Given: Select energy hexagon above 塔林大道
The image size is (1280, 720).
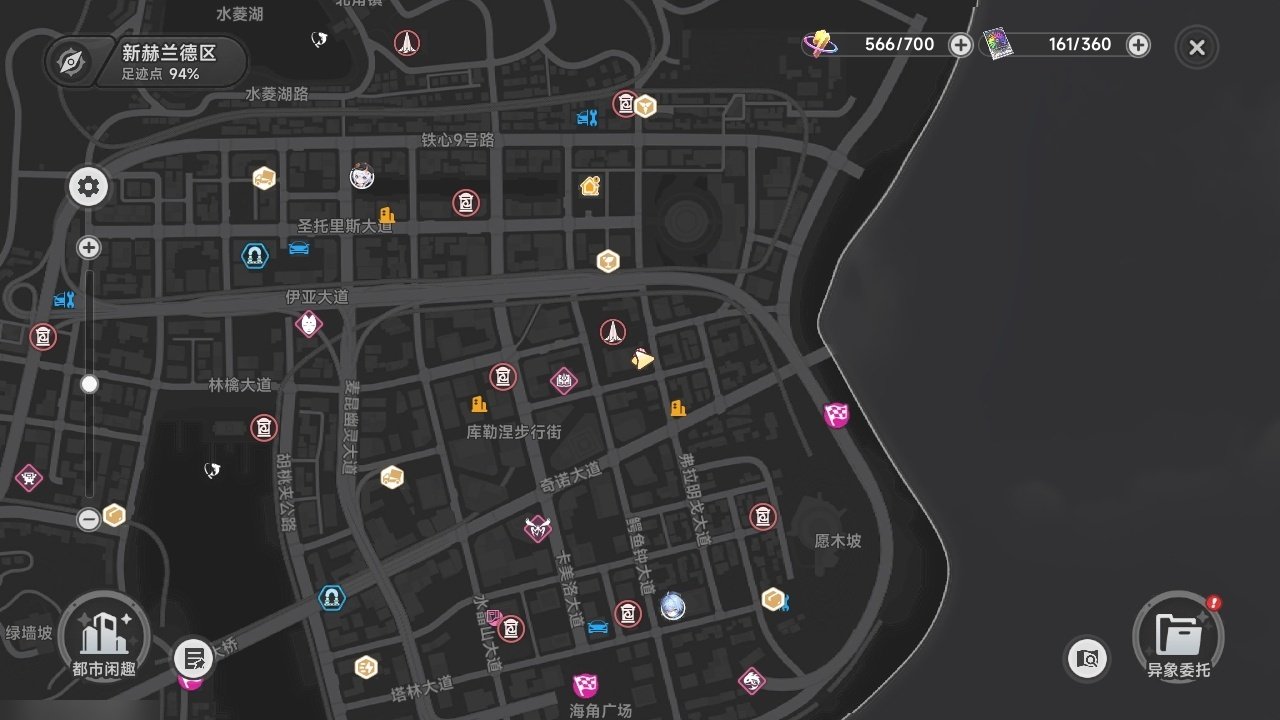Looking at the screenshot, I should (x=367, y=667).
